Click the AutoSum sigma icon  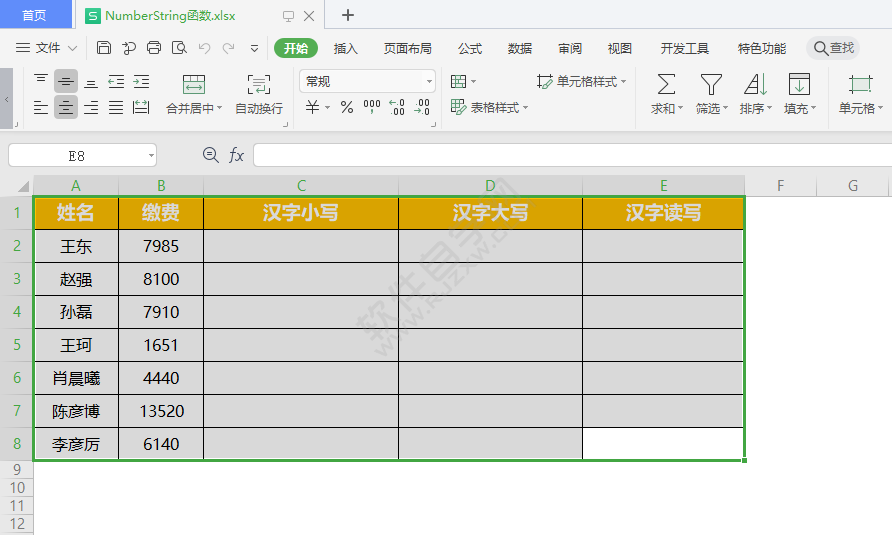coord(666,84)
